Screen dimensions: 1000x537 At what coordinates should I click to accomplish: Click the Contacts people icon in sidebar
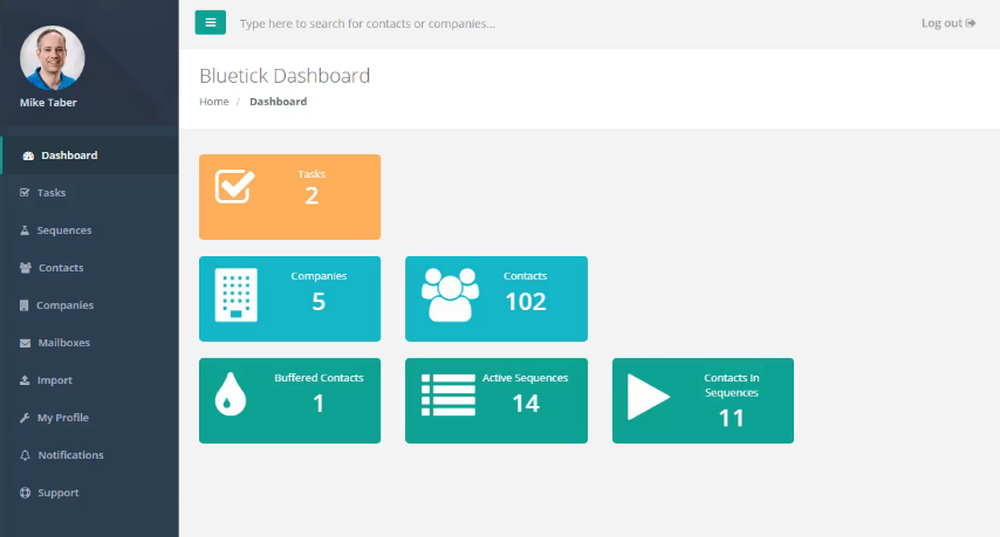[x=26, y=268]
